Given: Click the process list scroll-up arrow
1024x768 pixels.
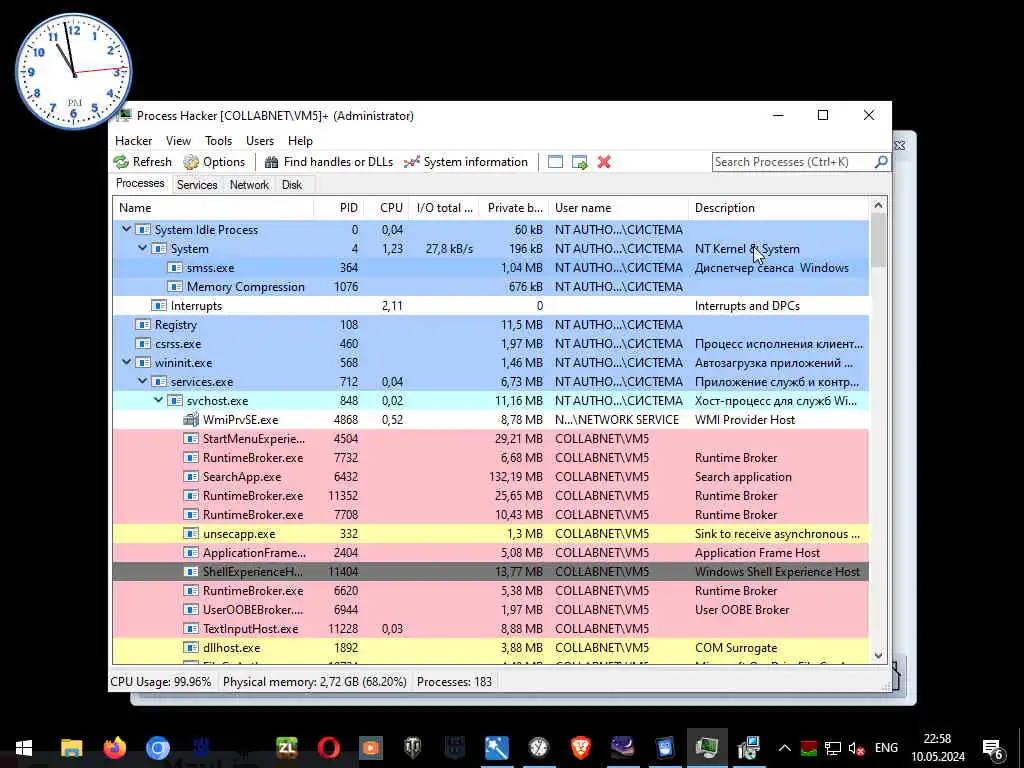Looking at the screenshot, I should (x=878, y=206).
